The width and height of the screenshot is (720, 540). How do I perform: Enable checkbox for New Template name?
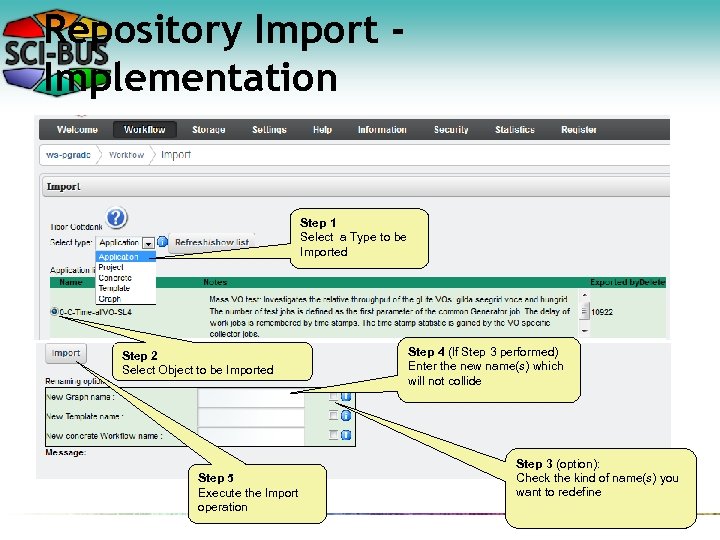(x=333, y=416)
